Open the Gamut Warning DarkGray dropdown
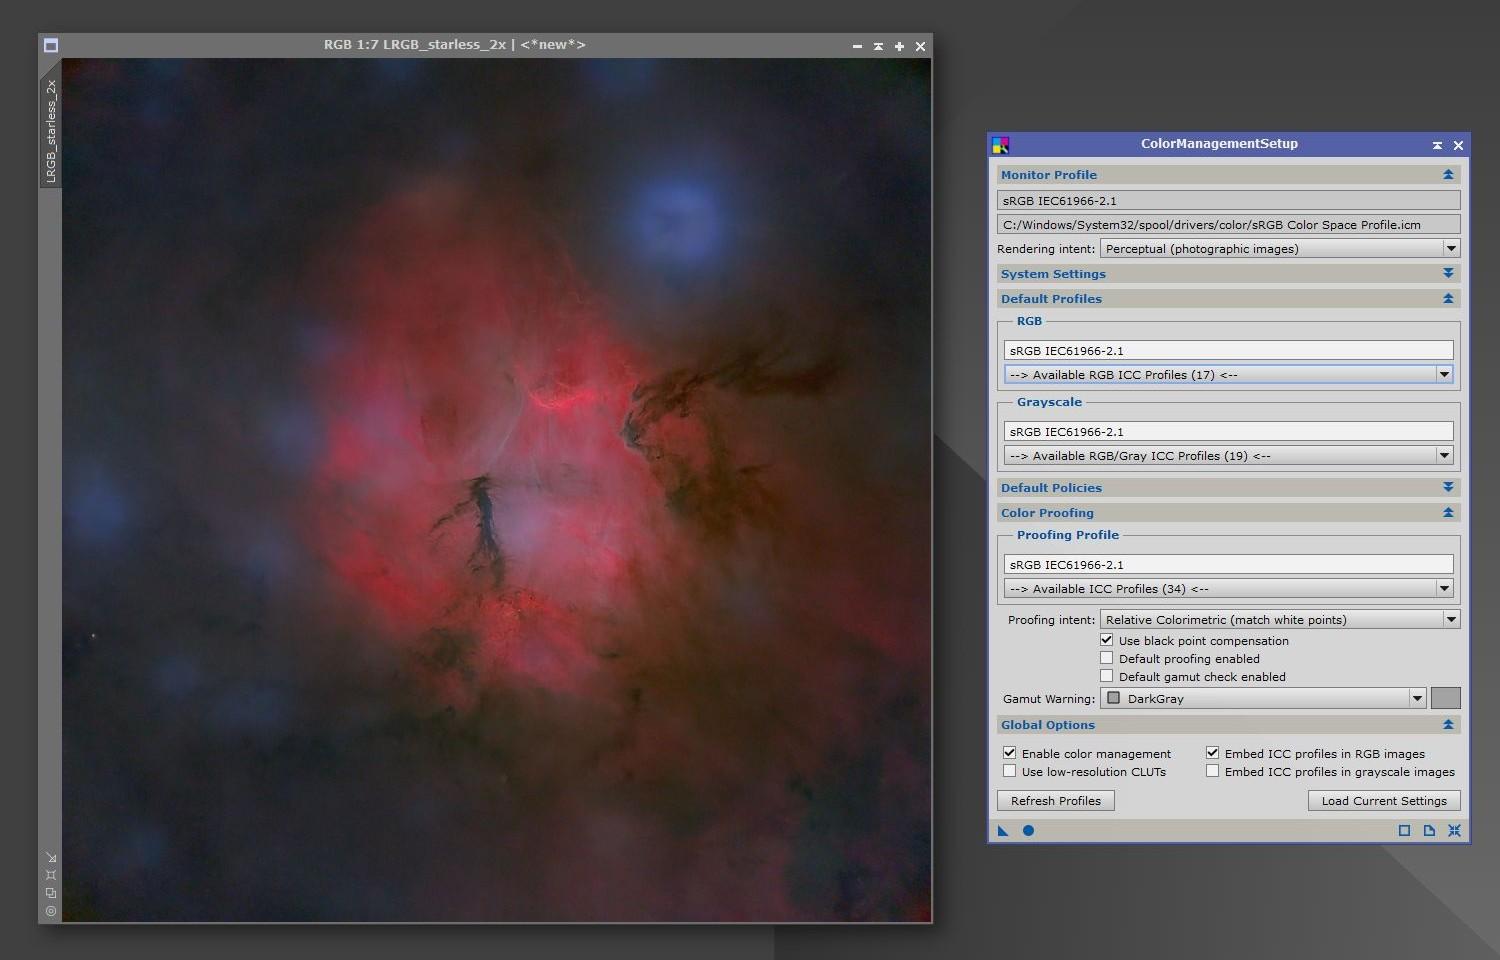 point(1263,698)
